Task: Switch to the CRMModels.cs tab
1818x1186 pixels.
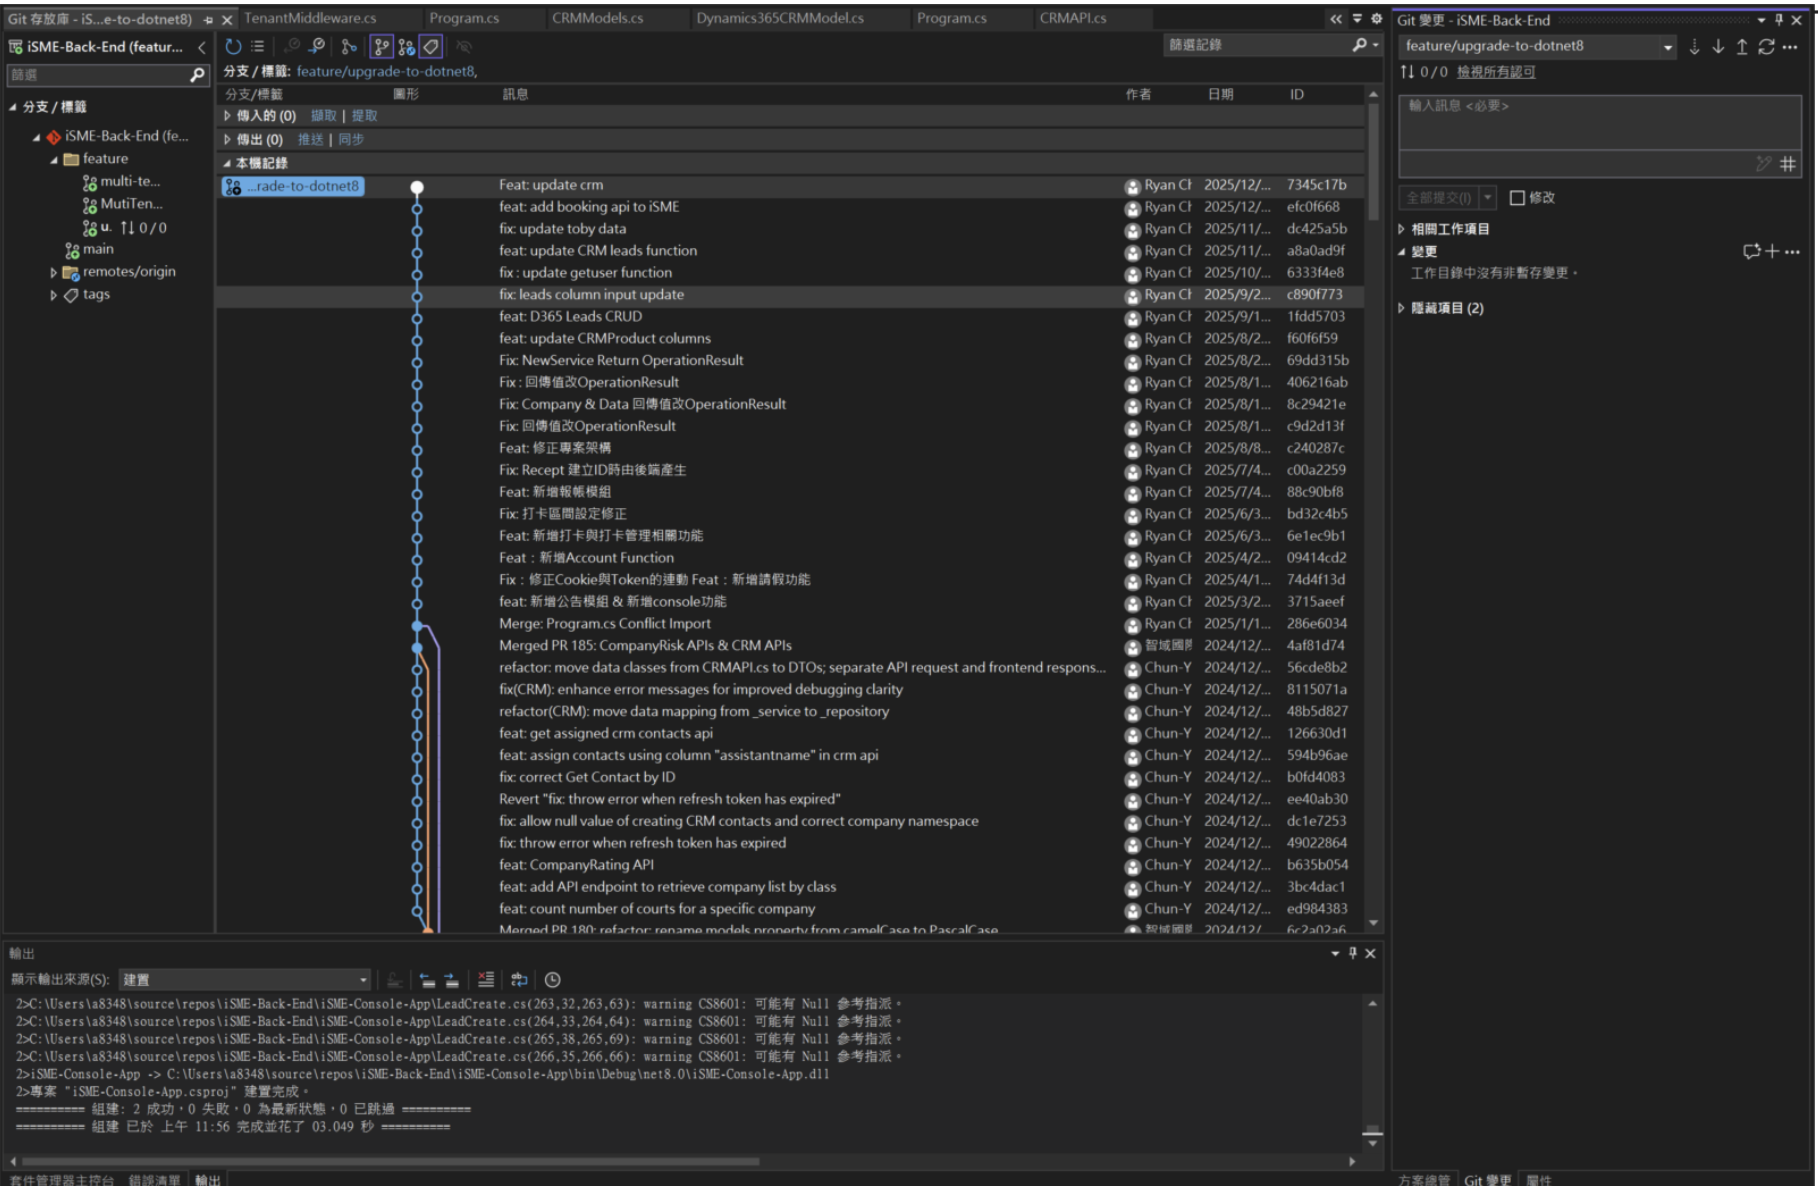Action: 597,18
